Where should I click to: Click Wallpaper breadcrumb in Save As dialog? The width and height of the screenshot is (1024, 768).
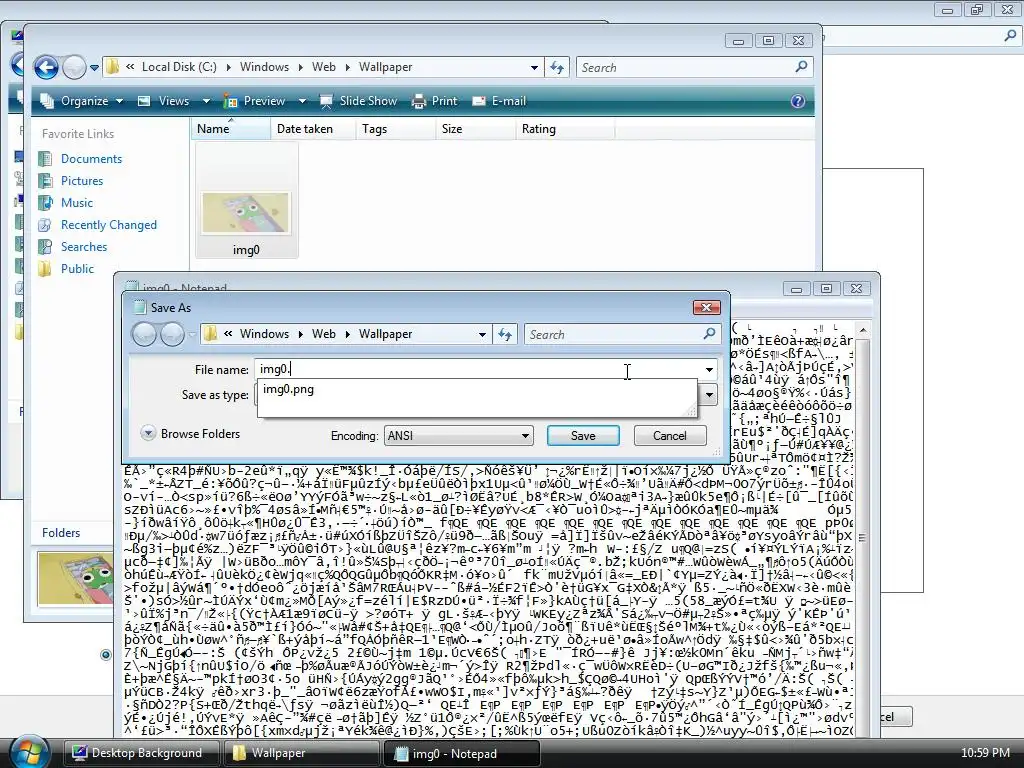[385, 334]
